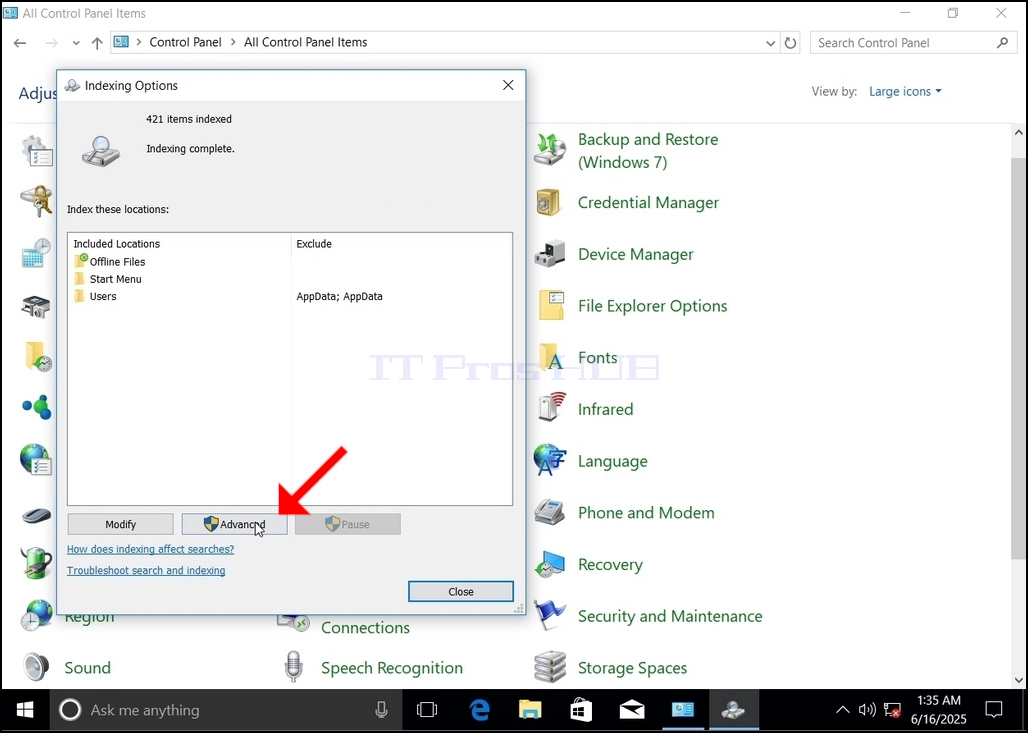Select the 'Users' row text

coord(103,296)
